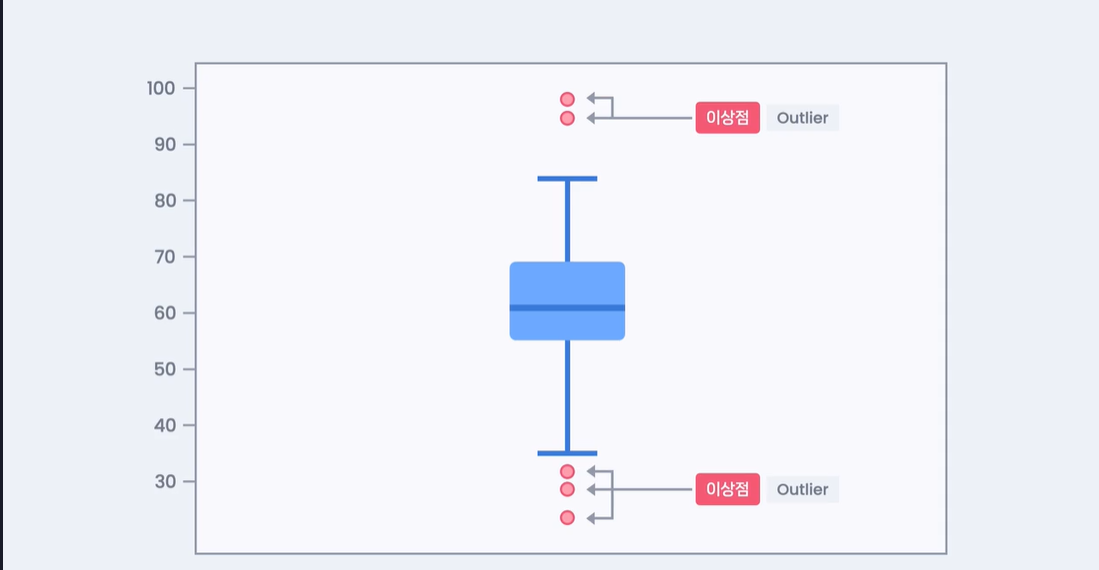Click the lowest red outlier dot below 30
The image size is (1099, 570).
[568, 517]
